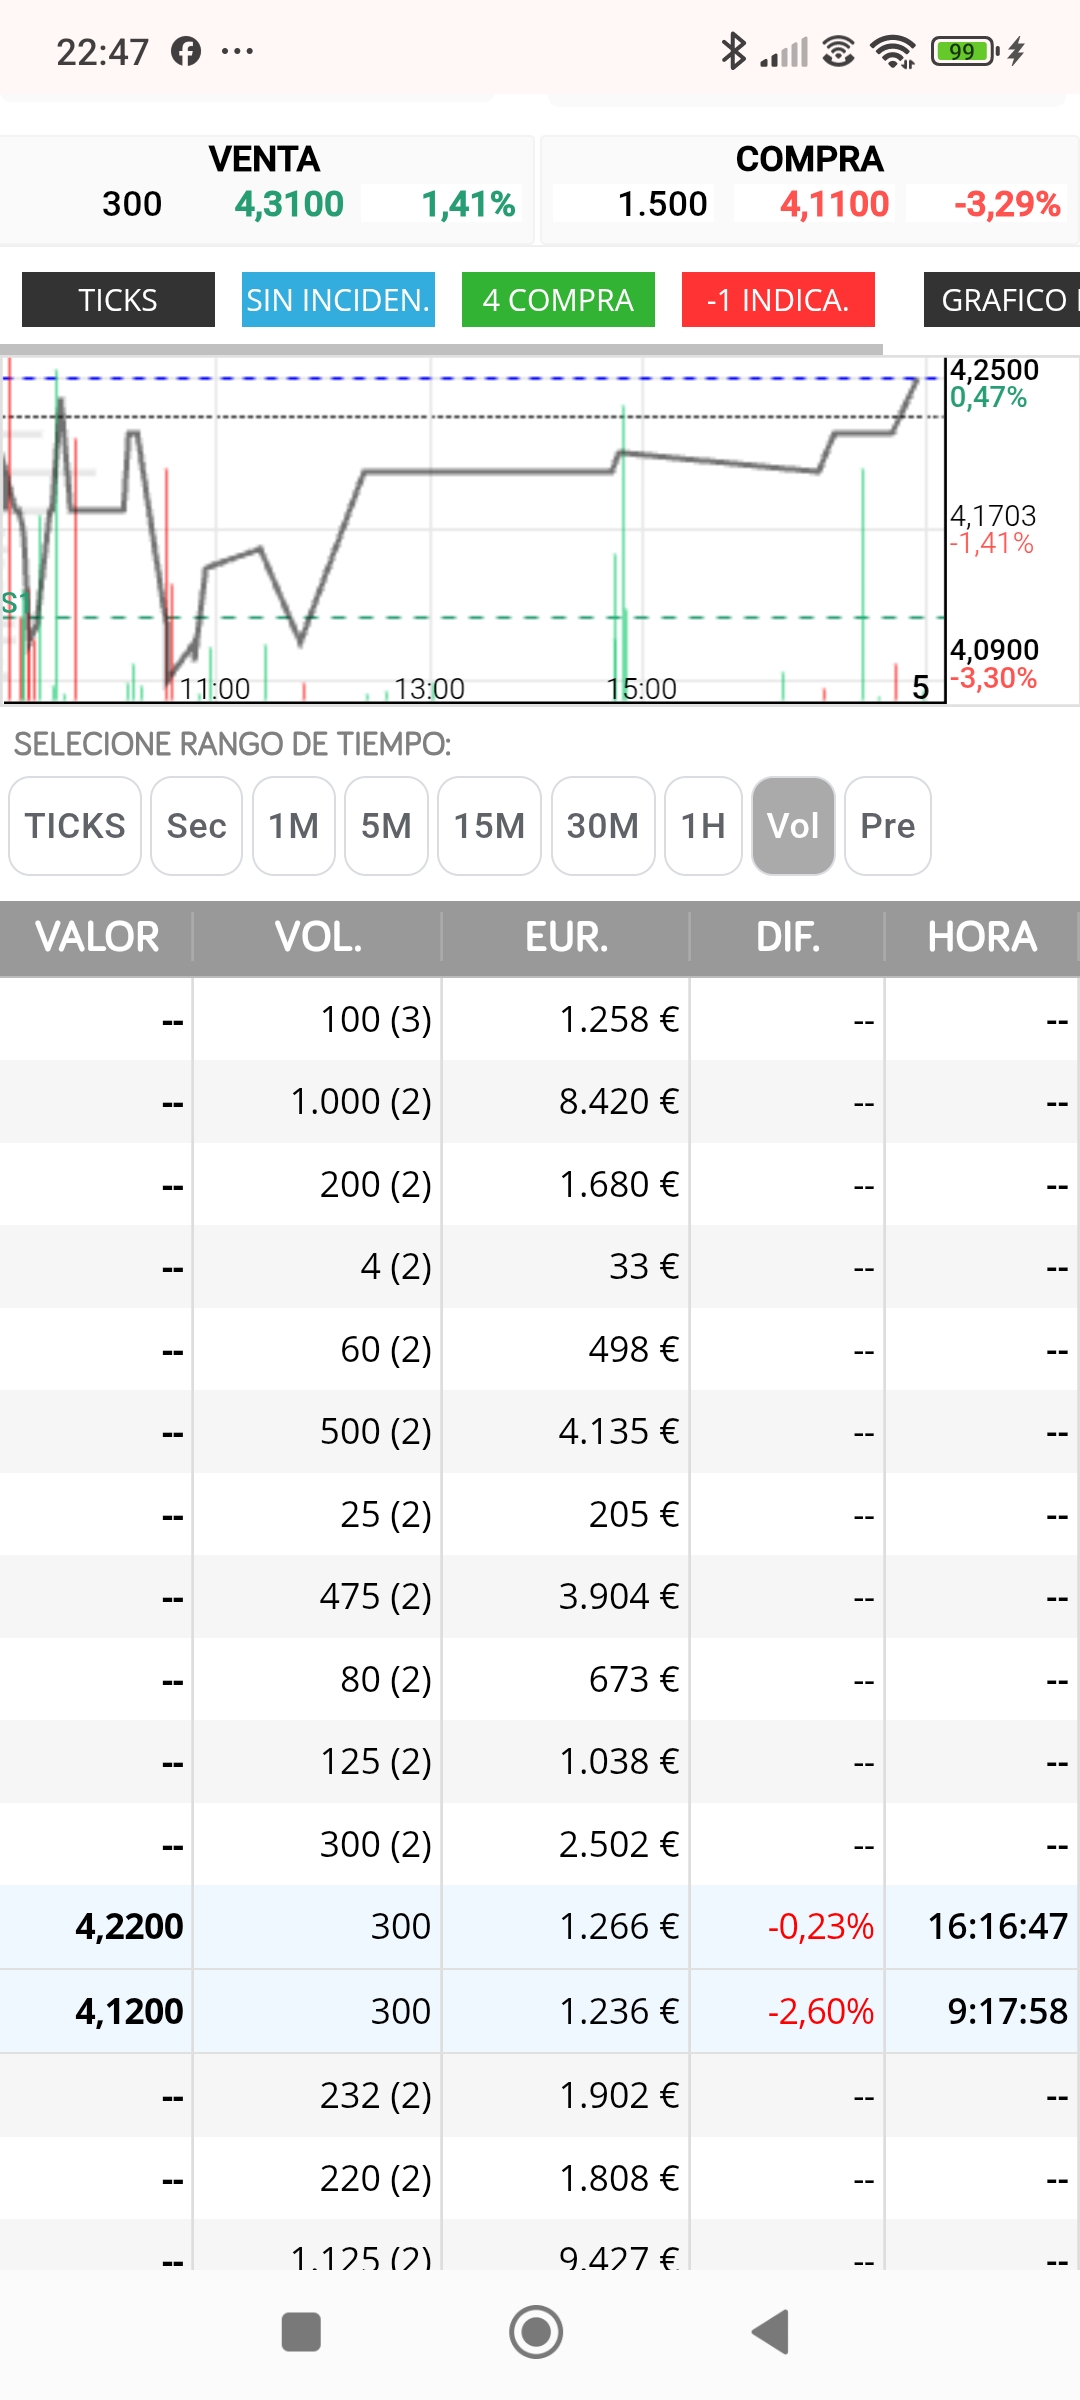Switch to the 15M time range
This screenshot has width=1080, height=2400.
click(x=489, y=826)
